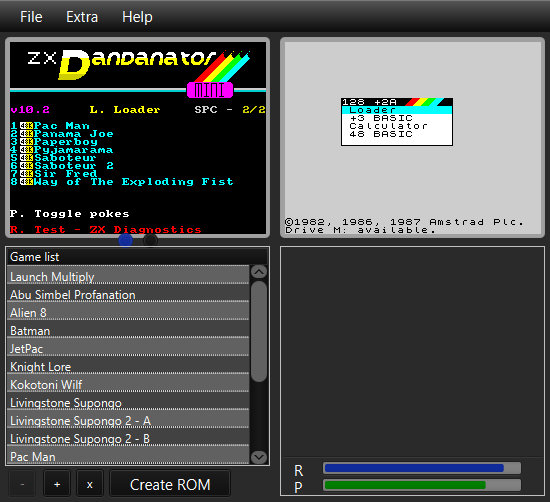
Task: Click 'P. Toggle pokes' in preview
Action: (69, 214)
